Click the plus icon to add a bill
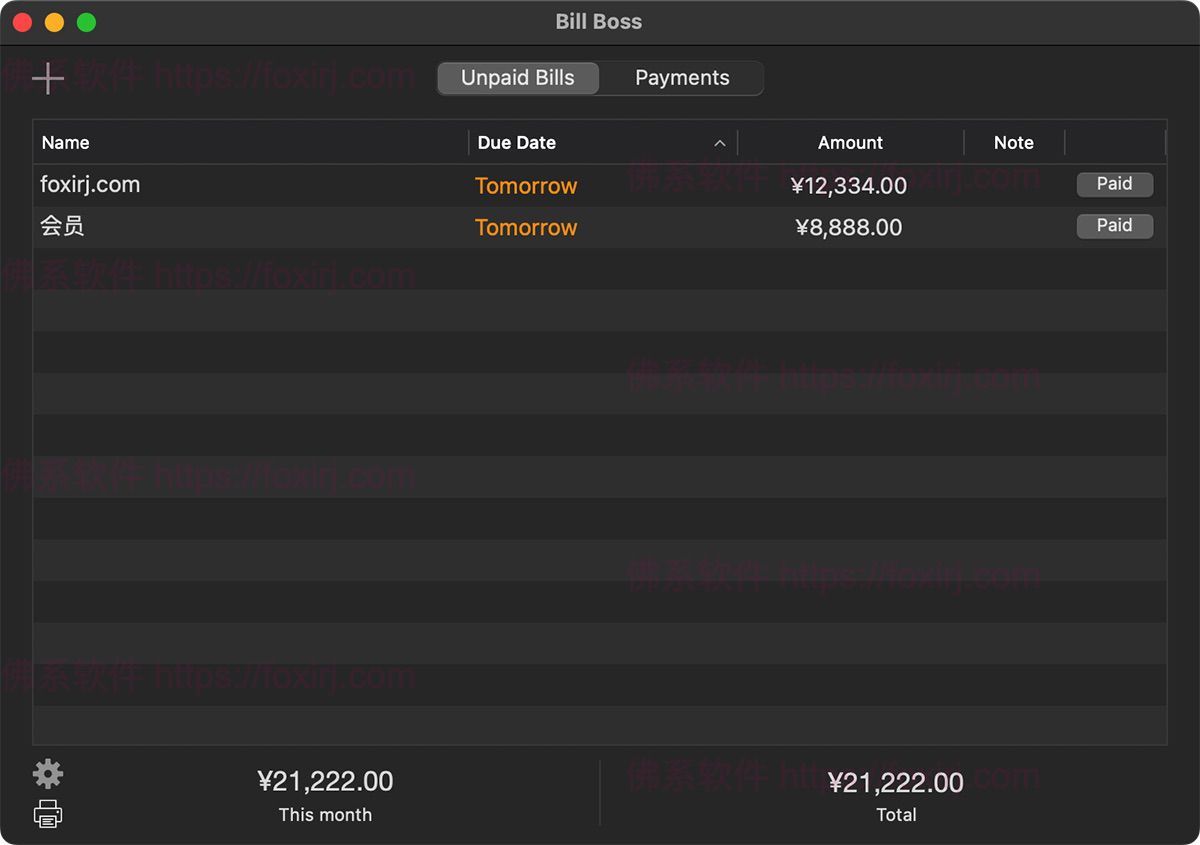Image resolution: width=1200 pixels, height=845 pixels. 48,78
